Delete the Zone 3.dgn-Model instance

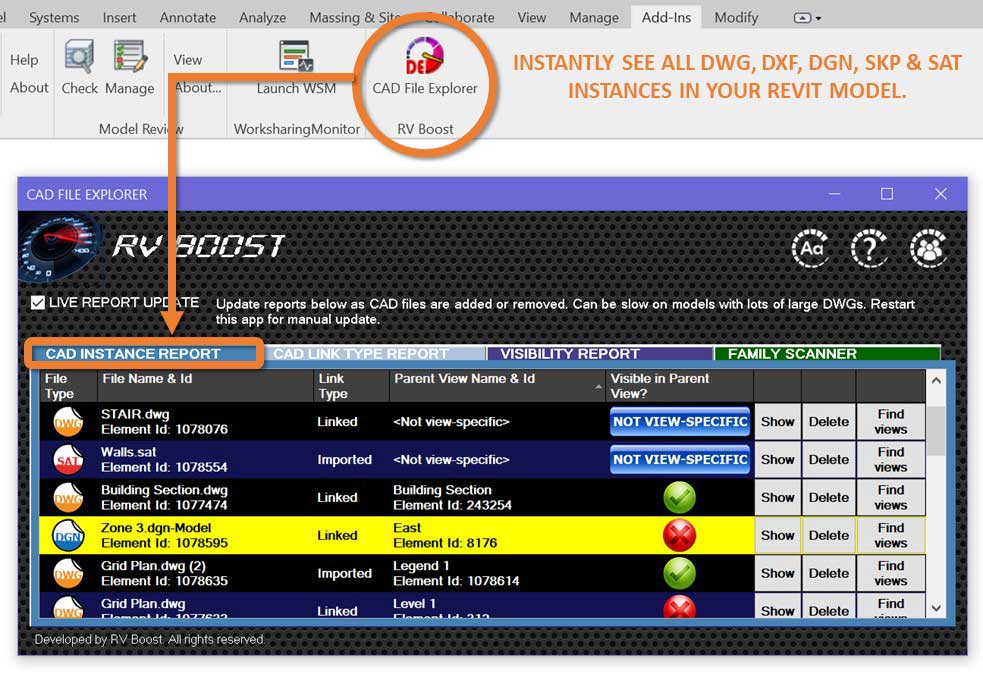(x=829, y=535)
